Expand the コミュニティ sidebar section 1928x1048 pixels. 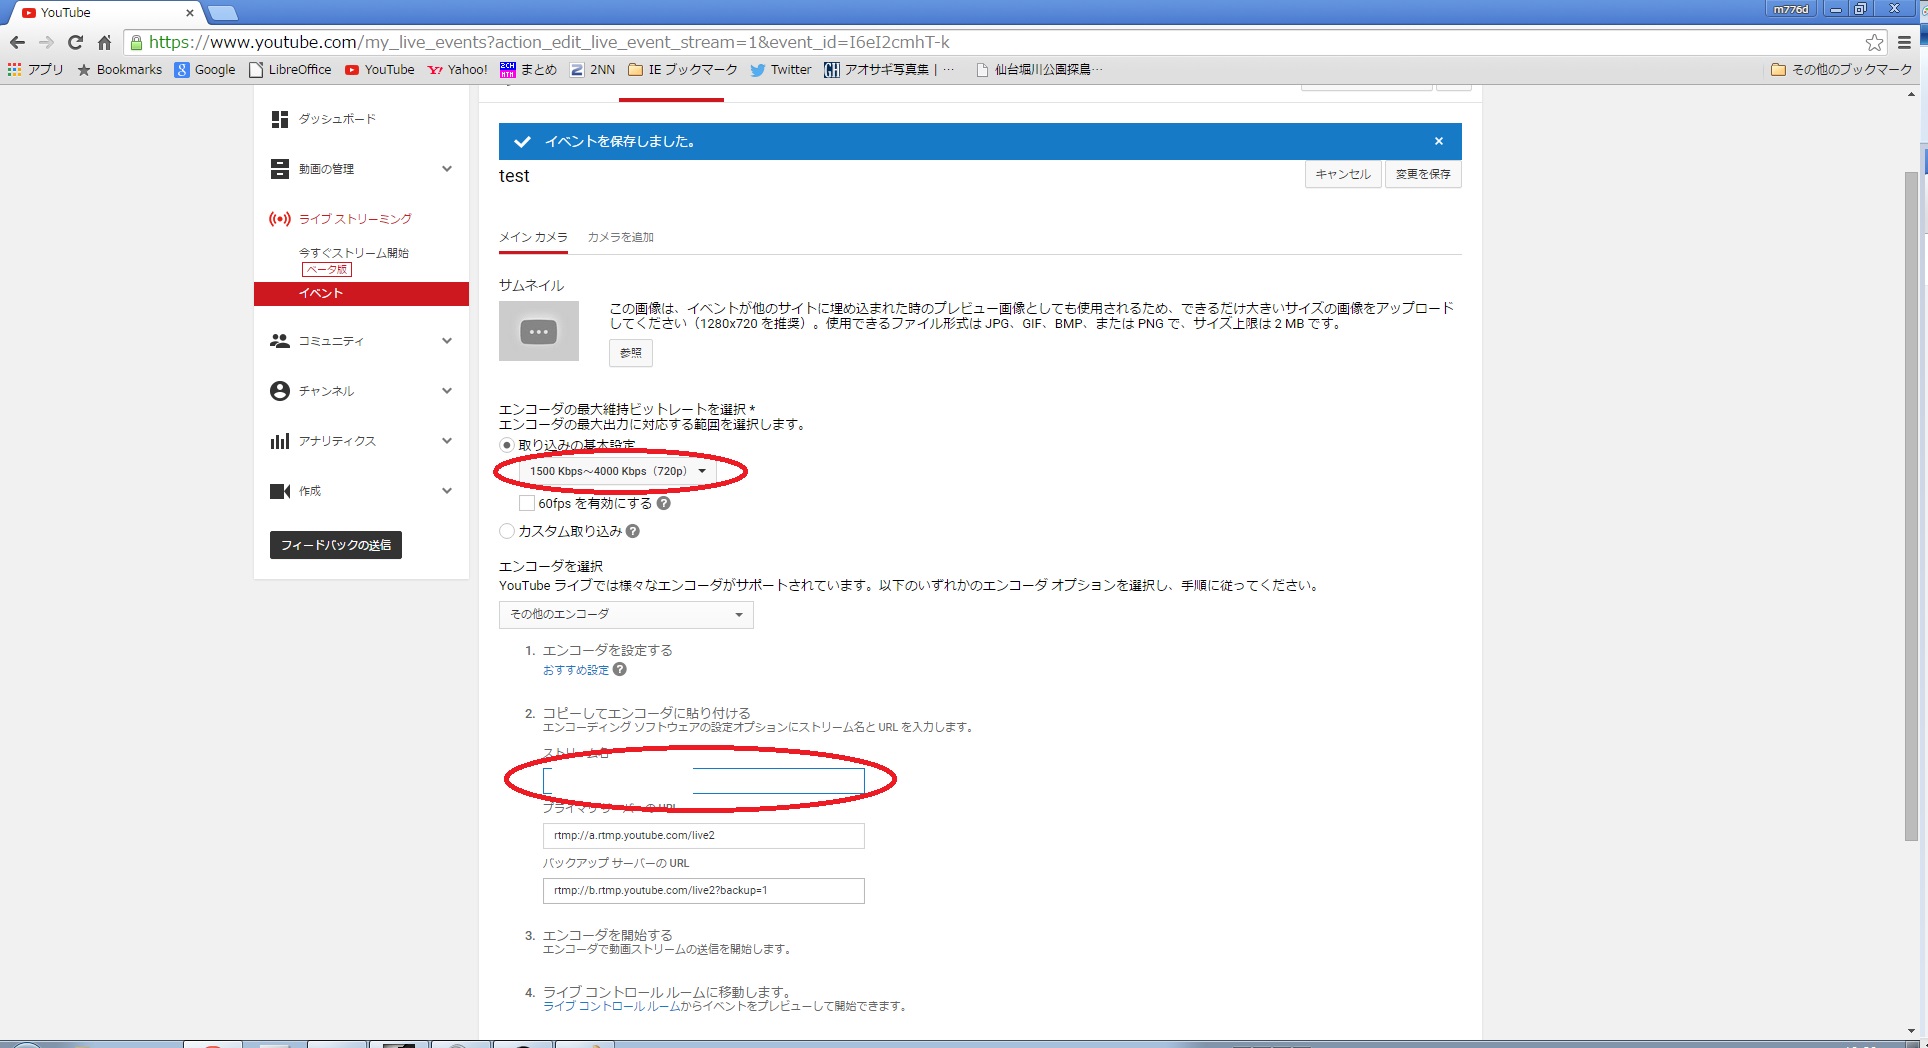coord(447,341)
